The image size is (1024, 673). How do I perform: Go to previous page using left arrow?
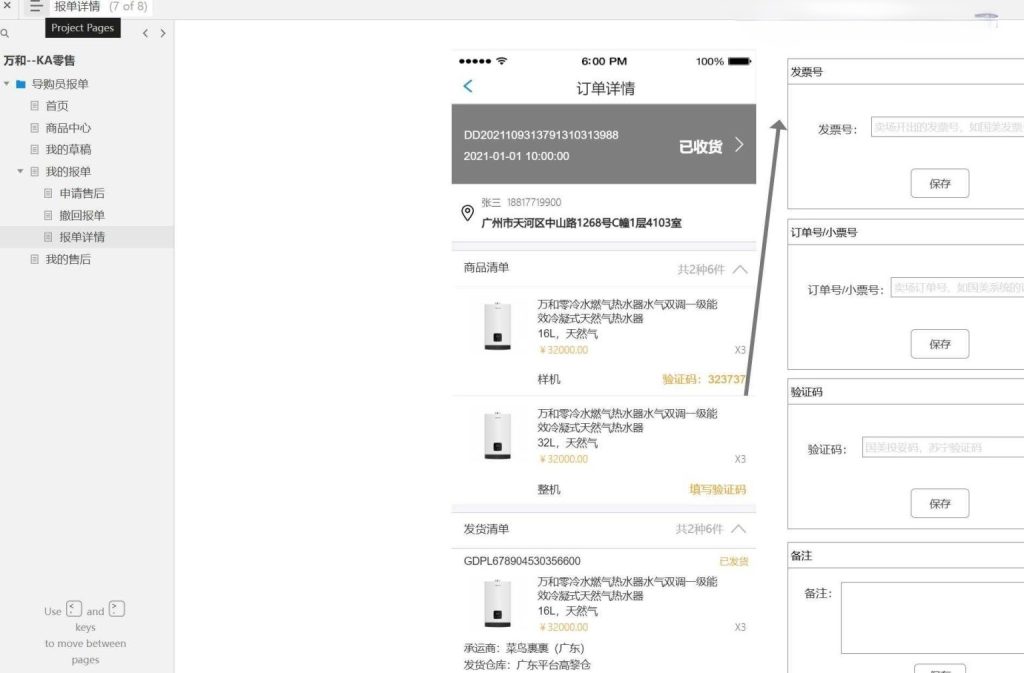point(144,33)
